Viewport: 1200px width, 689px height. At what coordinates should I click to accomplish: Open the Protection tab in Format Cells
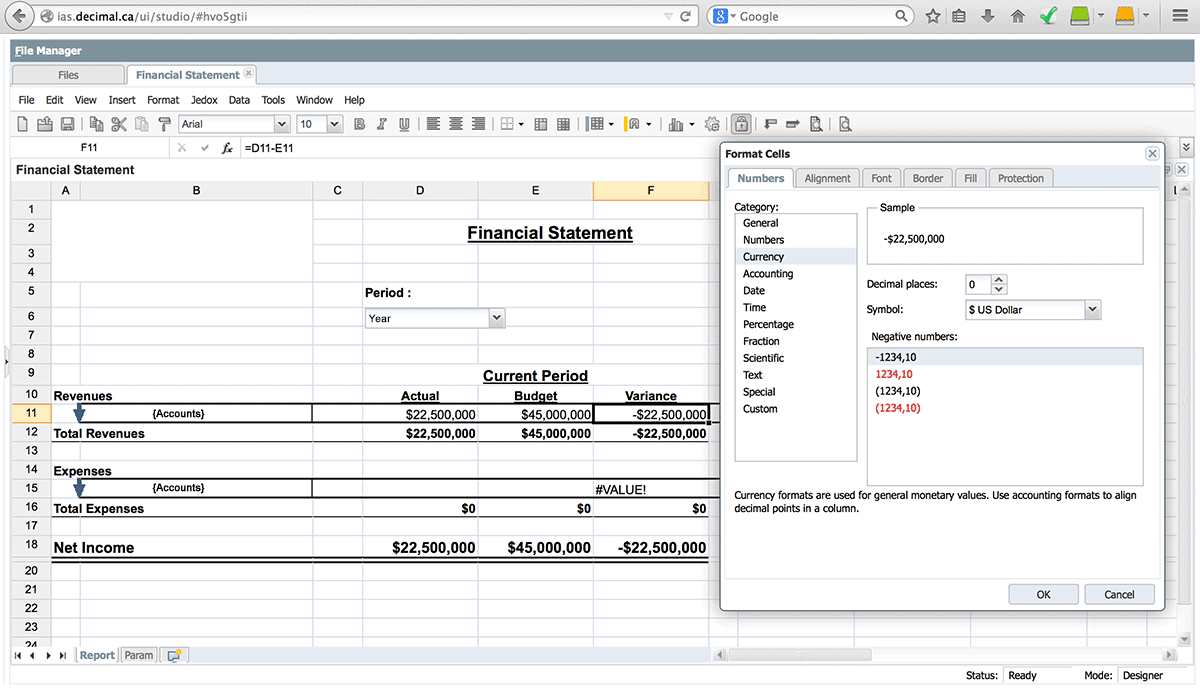tap(1021, 178)
